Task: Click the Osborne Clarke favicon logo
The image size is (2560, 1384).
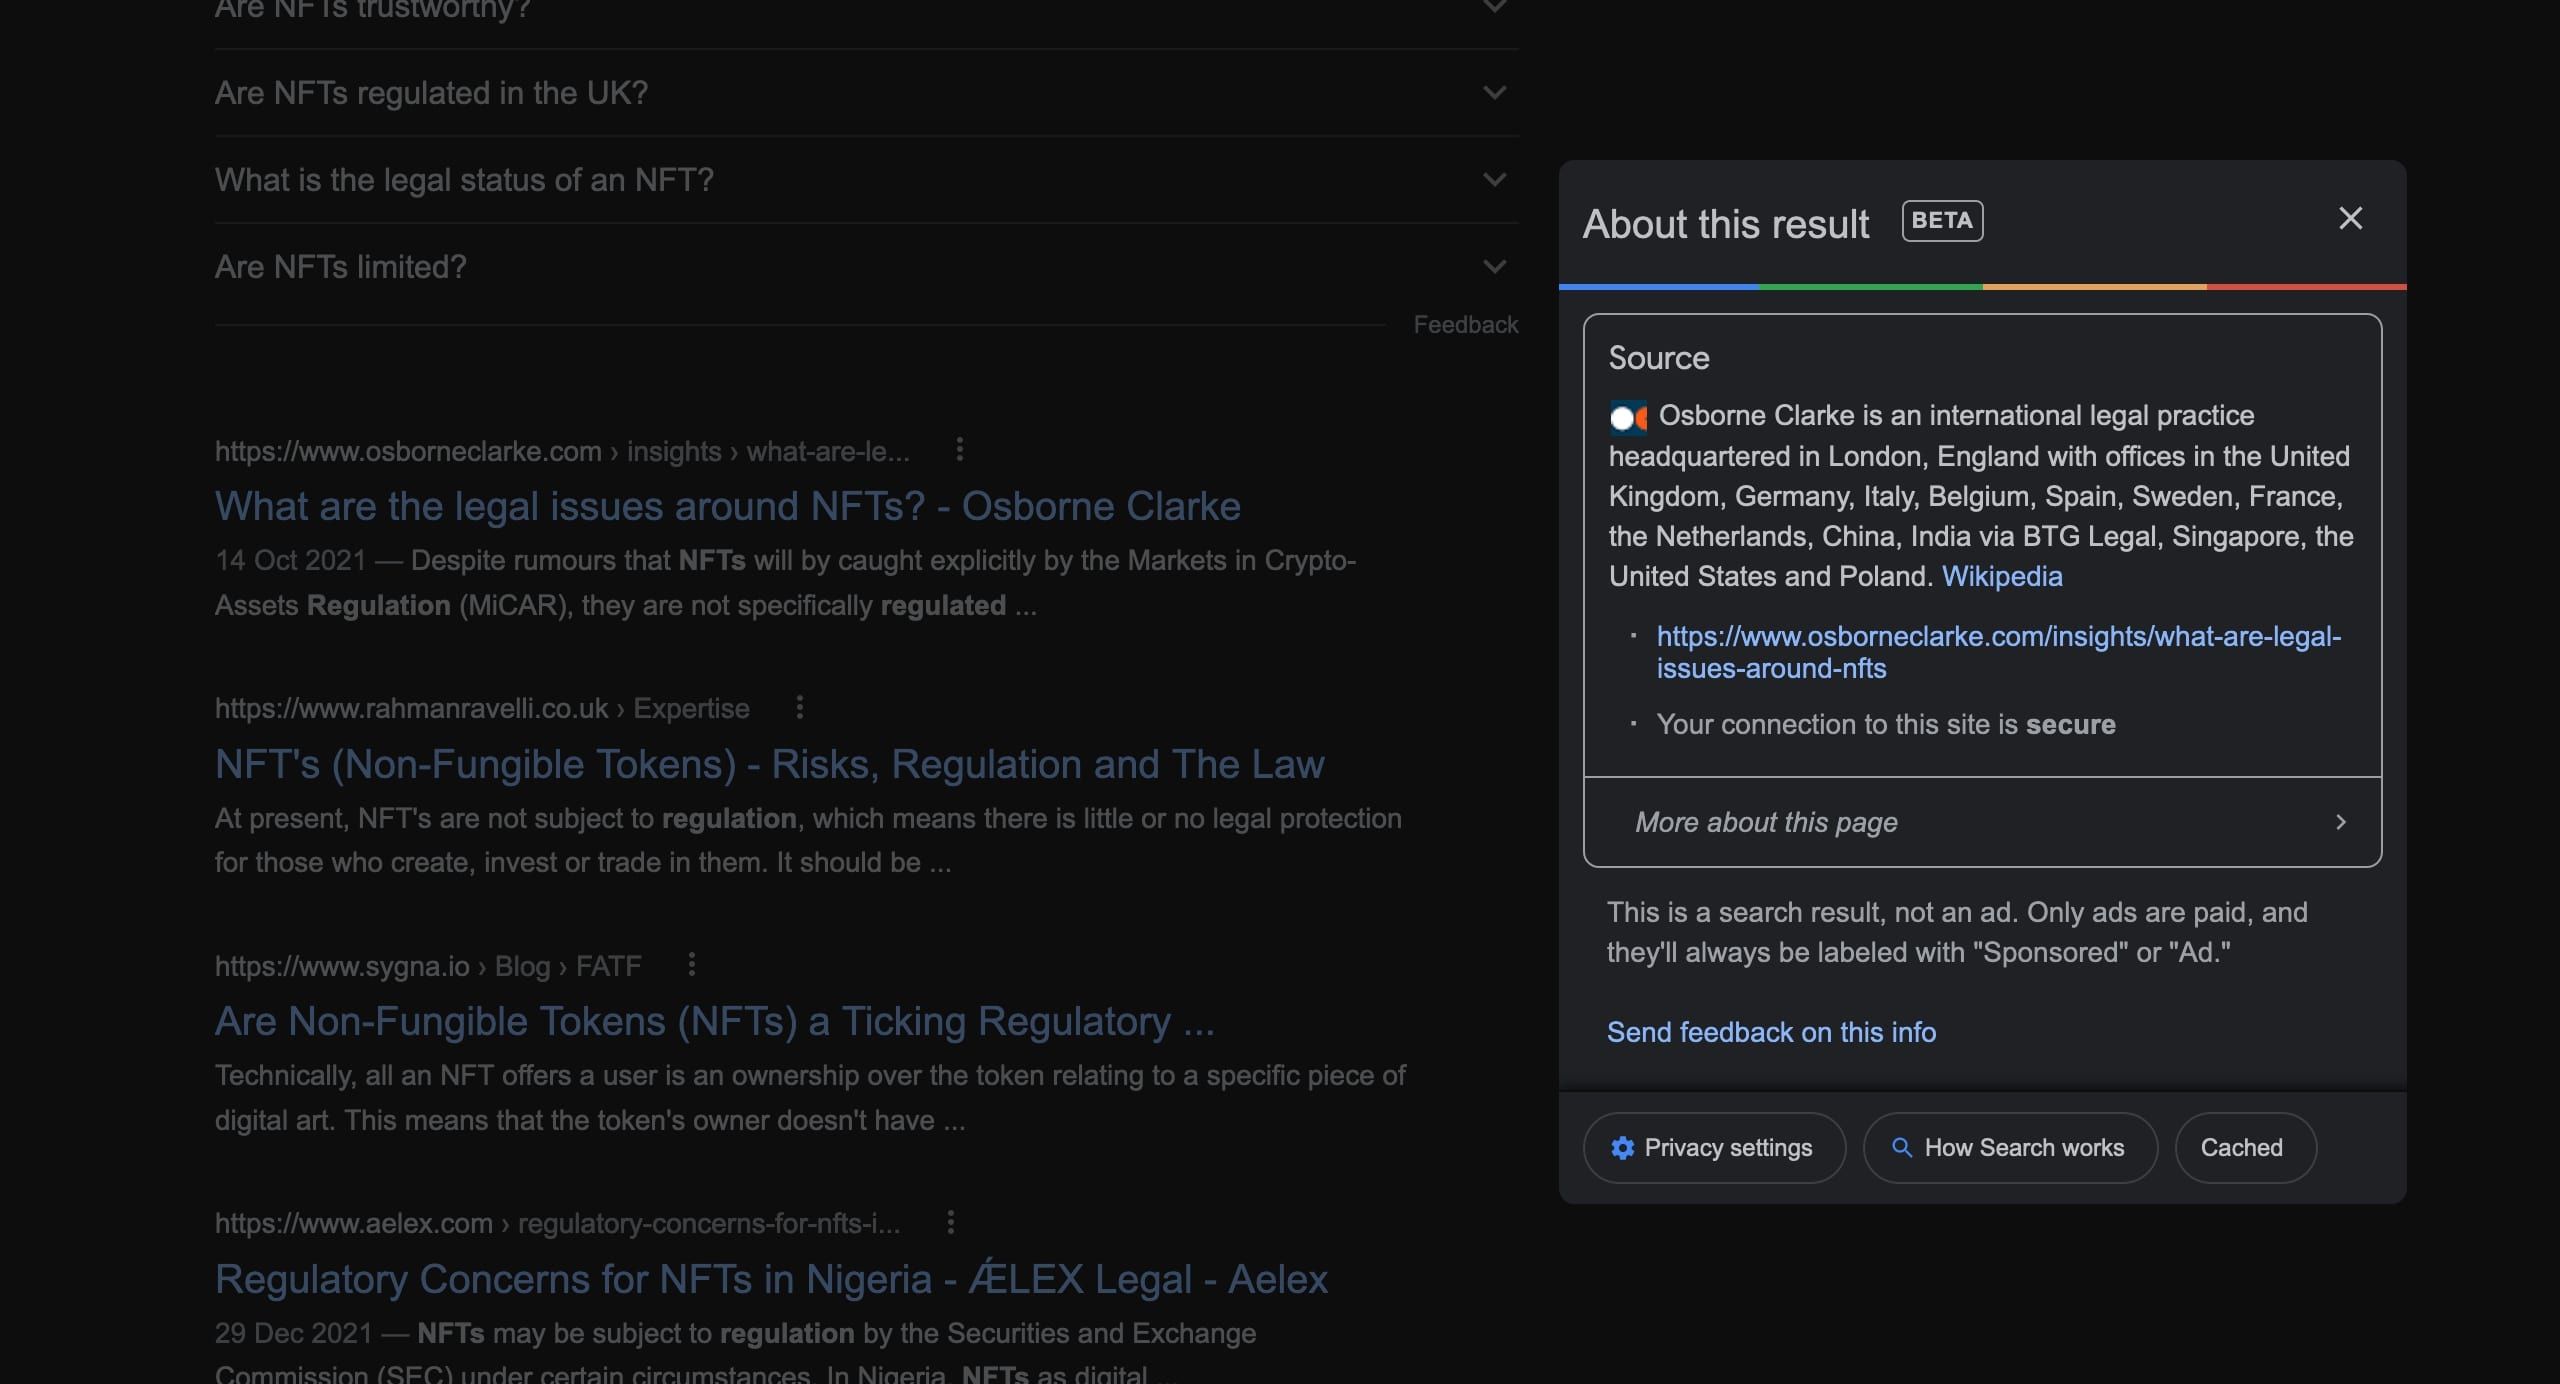Action: [1627, 417]
